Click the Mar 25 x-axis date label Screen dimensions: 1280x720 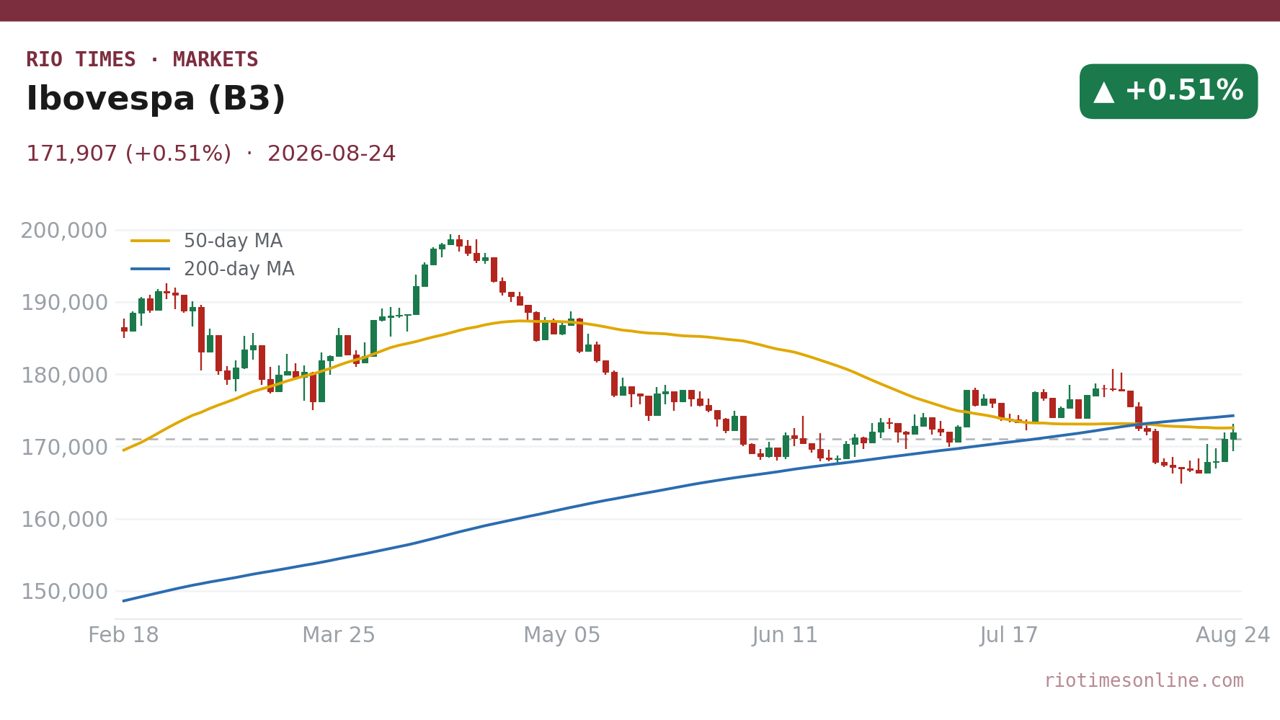tap(339, 636)
